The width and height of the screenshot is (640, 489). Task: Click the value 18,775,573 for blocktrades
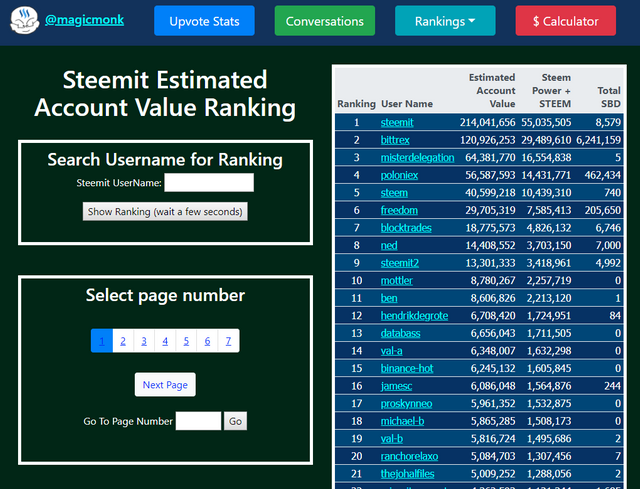(490, 228)
